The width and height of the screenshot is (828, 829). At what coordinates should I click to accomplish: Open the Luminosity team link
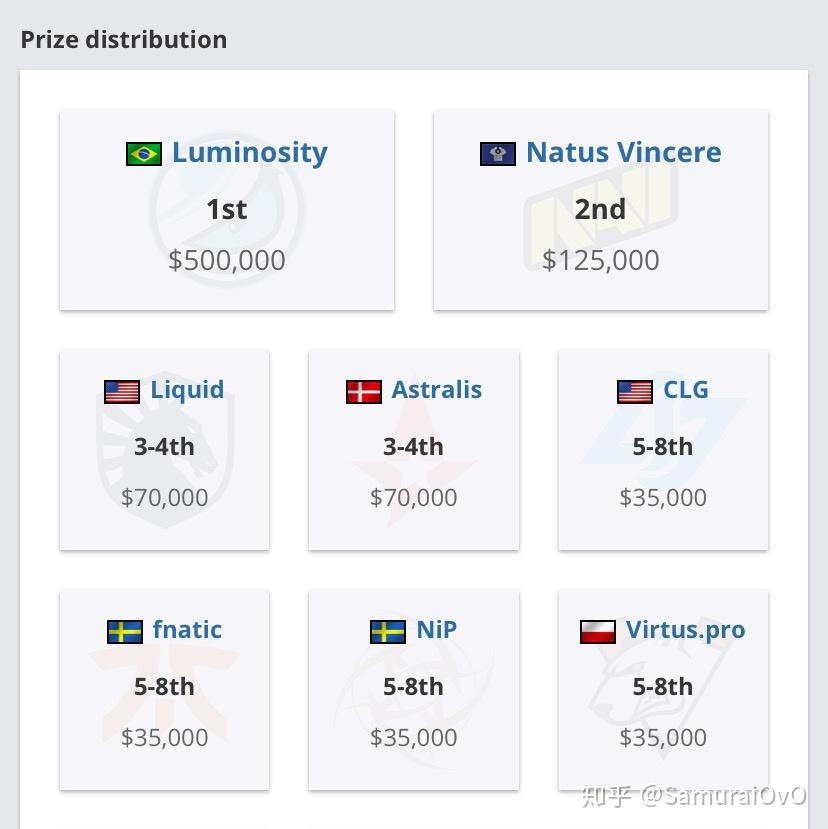tap(250, 152)
